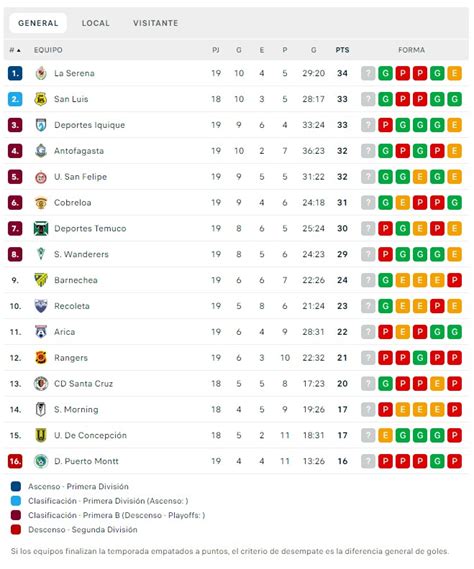Click the Cobreloa team crest
The width and height of the screenshot is (474, 569).
point(41,202)
